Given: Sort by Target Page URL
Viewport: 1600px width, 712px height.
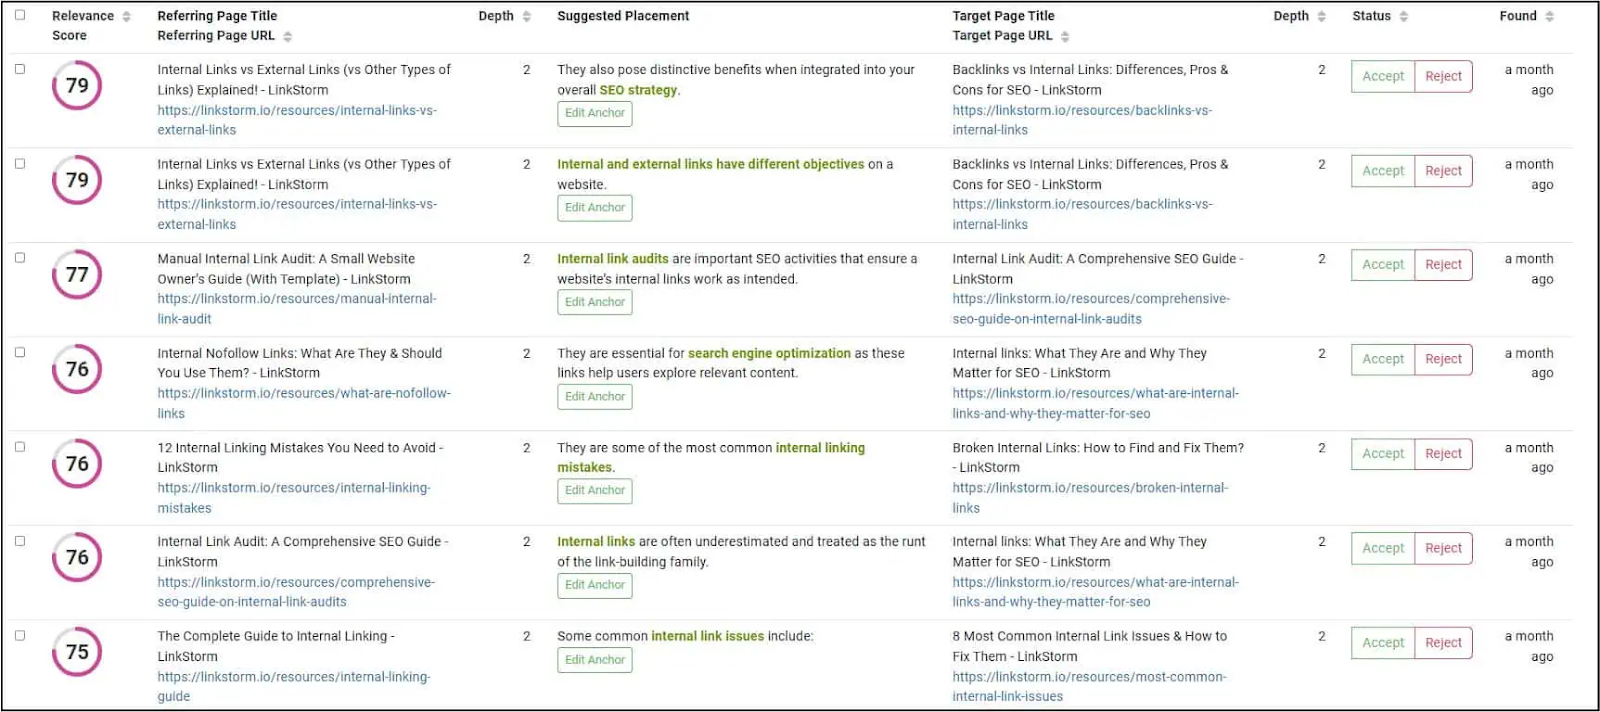Looking at the screenshot, I should pos(1065,36).
